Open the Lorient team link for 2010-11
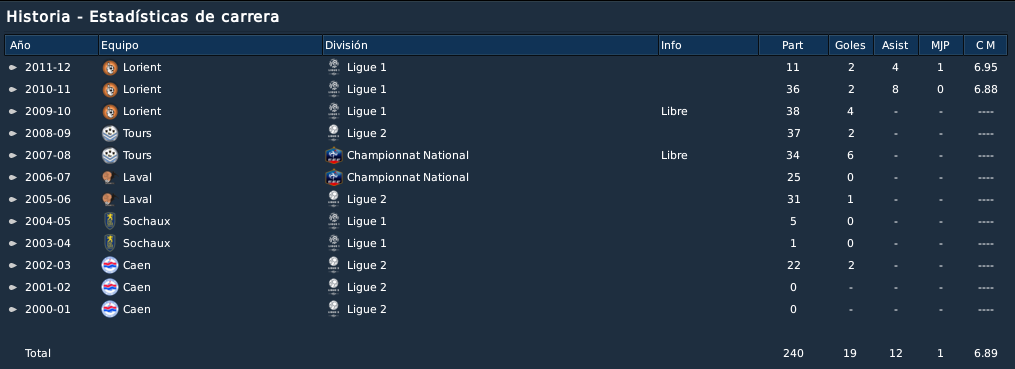The height and width of the screenshot is (369, 1015). click(142, 89)
